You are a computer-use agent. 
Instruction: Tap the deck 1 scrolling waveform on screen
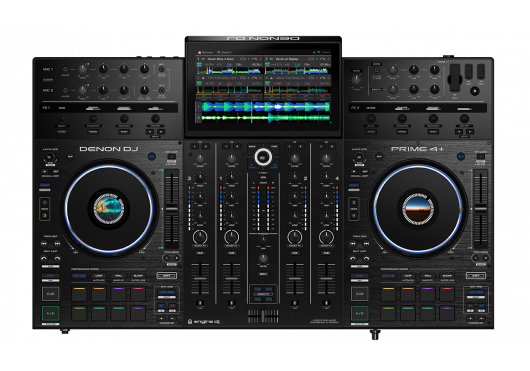(x=265, y=107)
